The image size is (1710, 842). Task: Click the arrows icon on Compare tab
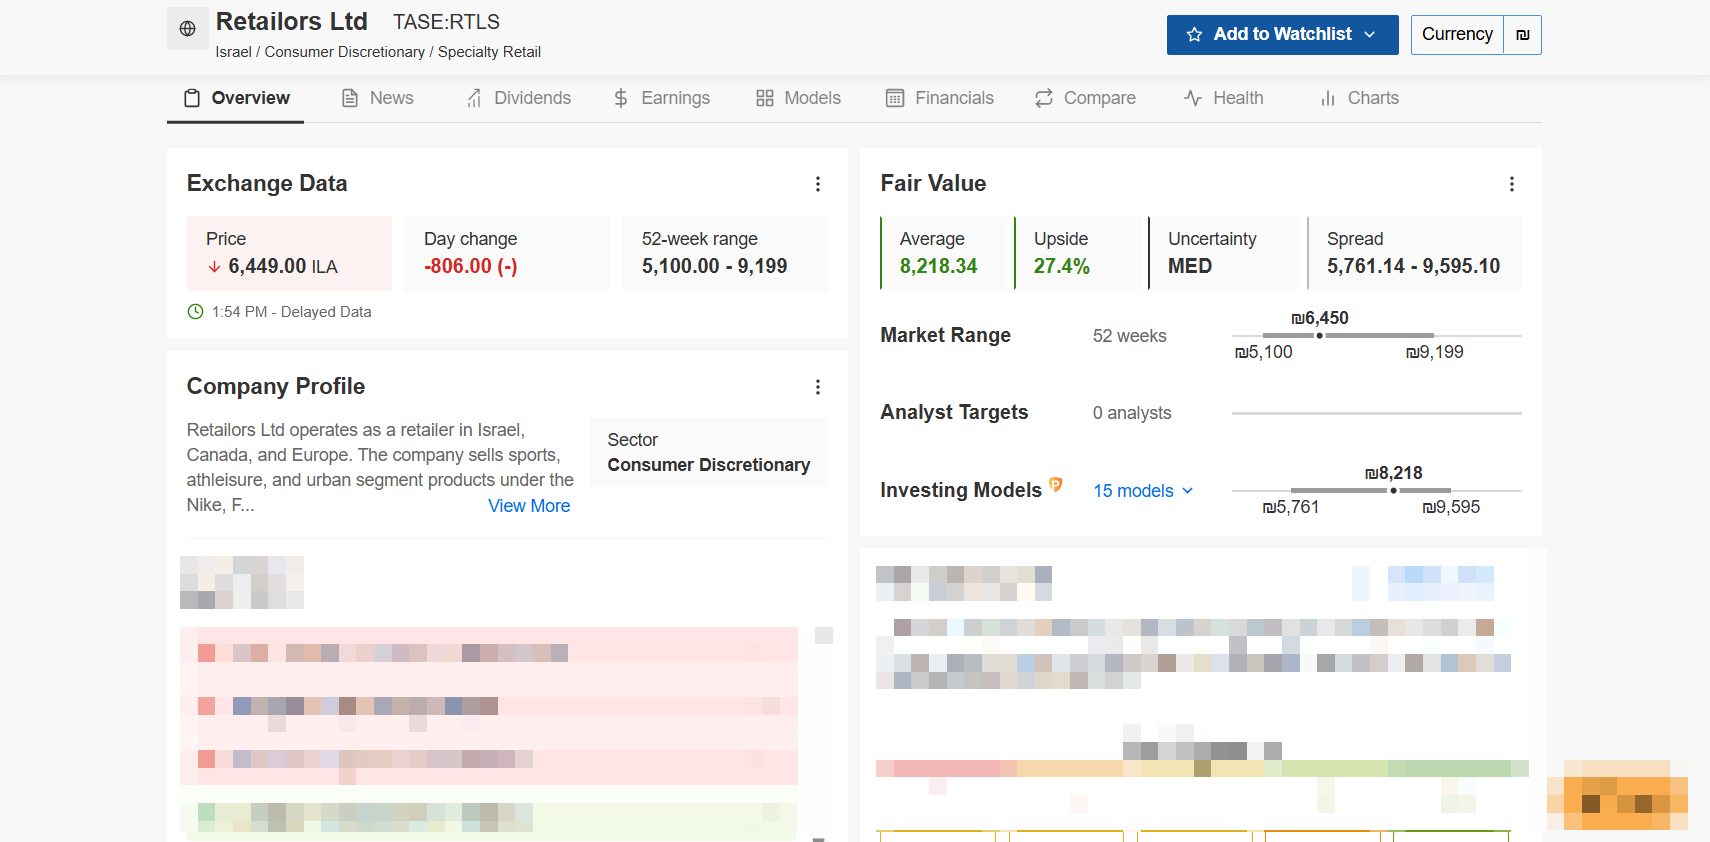tap(1044, 98)
